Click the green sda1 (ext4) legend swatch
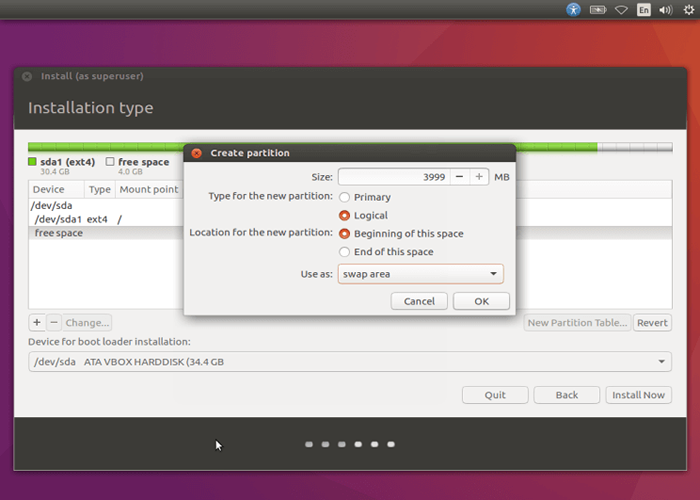Image resolution: width=700 pixels, height=500 pixels. [x=32, y=162]
